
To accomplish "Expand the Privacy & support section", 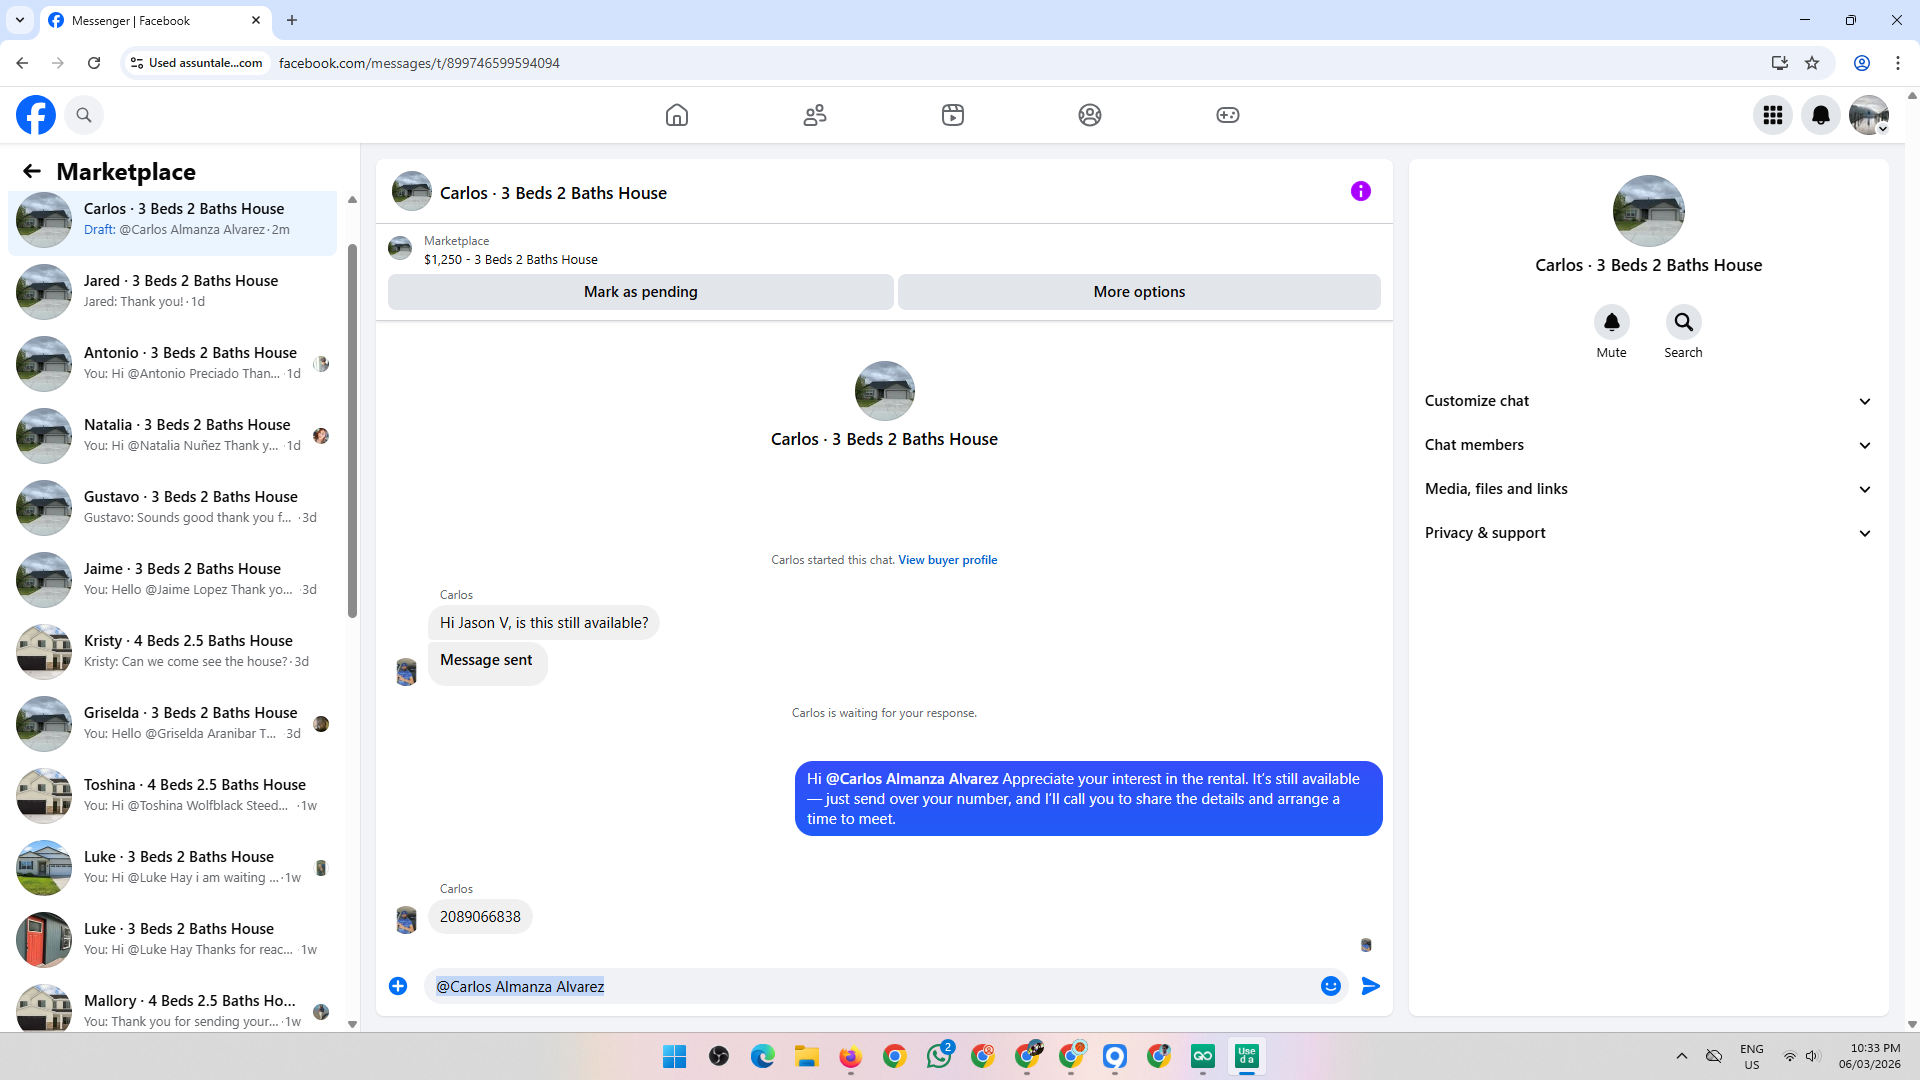I will (x=1648, y=533).
